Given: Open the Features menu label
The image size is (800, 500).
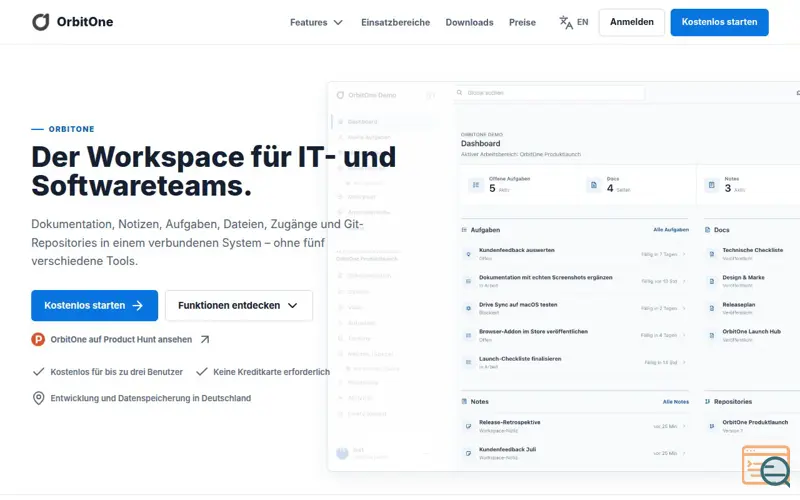Looking at the screenshot, I should (x=309, y=22).
